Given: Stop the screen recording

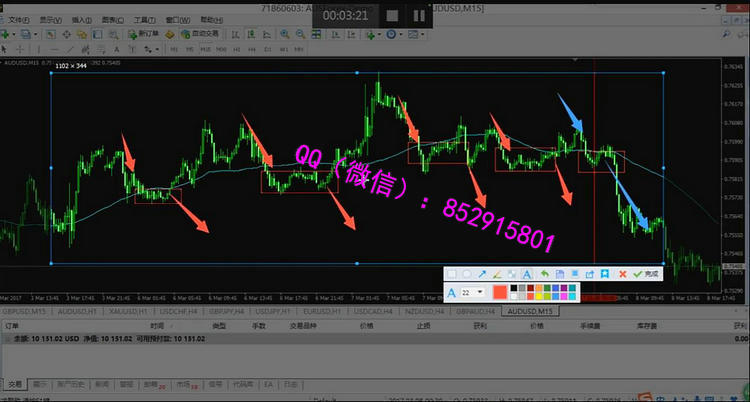Looking at the screenshot, I should click(x=393, y=15).
